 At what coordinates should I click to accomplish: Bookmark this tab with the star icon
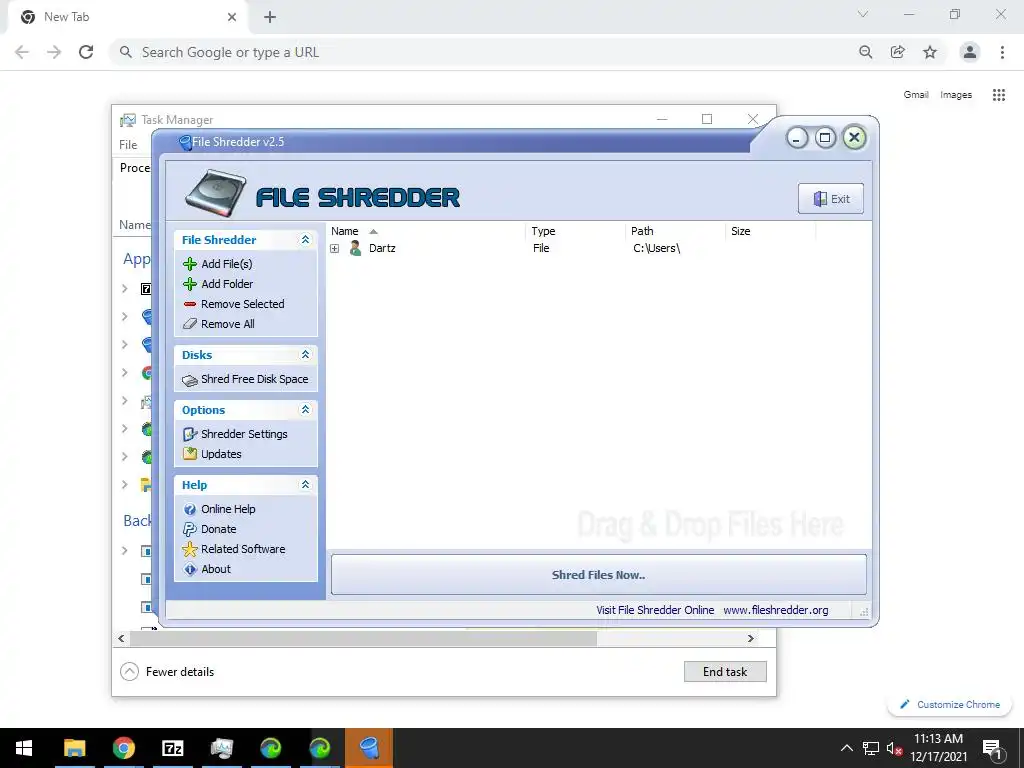pyautogui.click(x=930, y=52)
